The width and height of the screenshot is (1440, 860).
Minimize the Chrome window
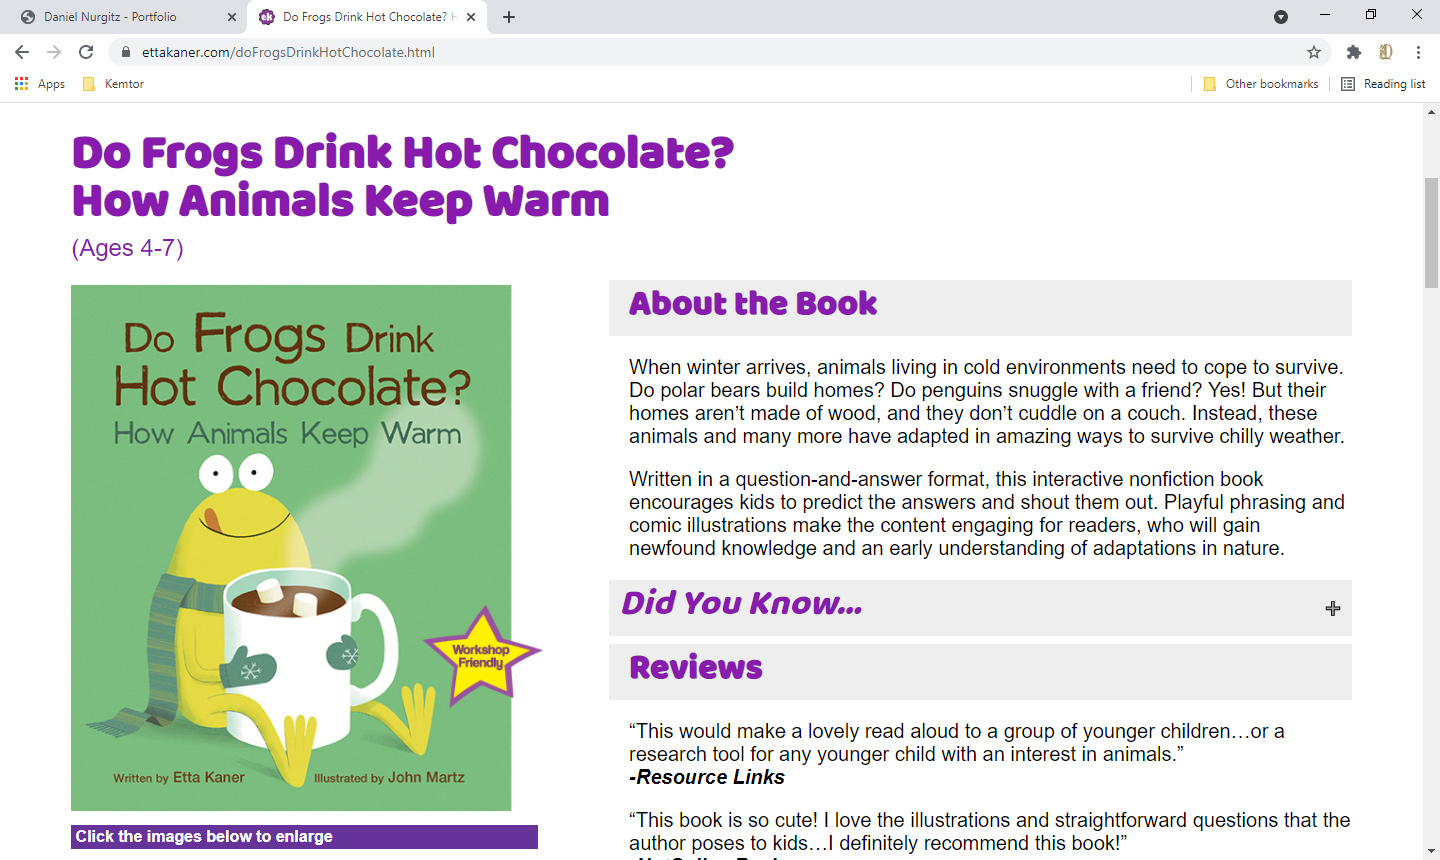pos(1325,15)
